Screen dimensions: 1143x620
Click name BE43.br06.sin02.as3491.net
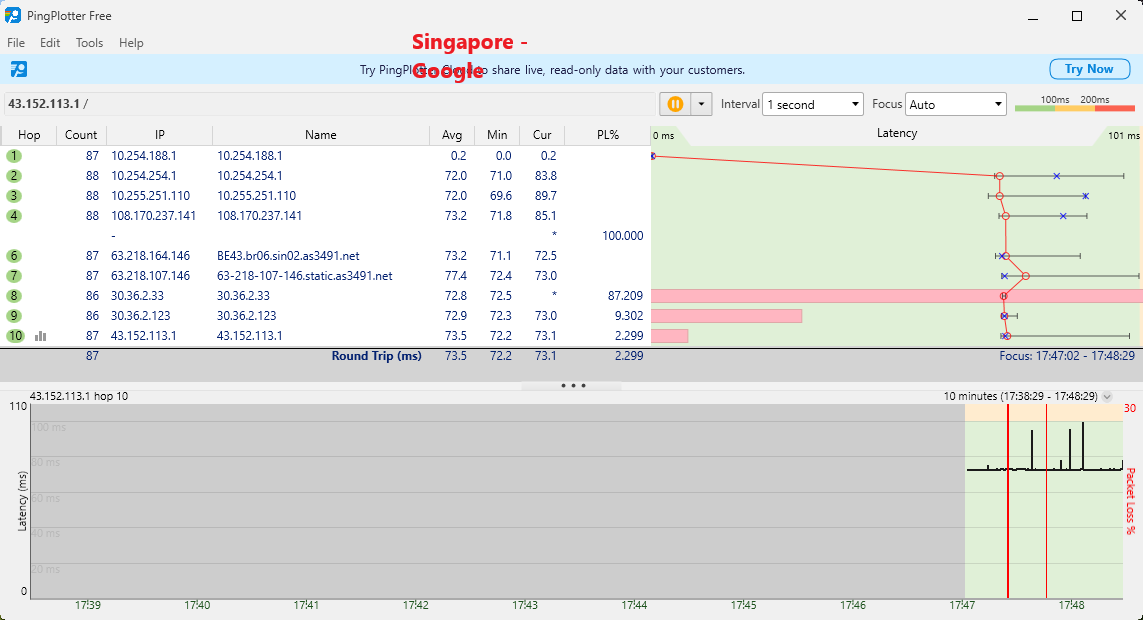(x=289, y=256)
